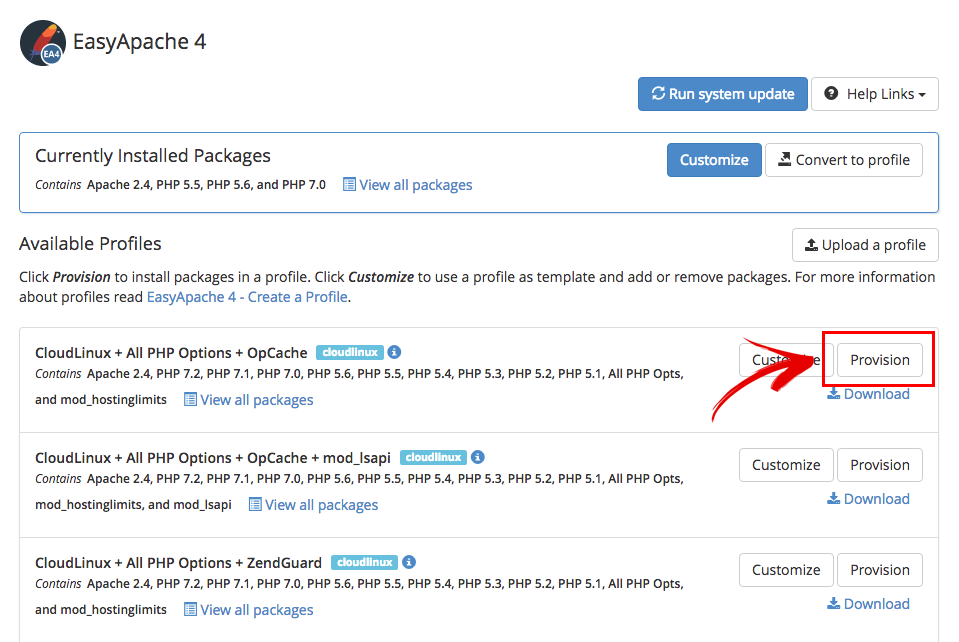Convert installed packages to profile

click(x=843, y=160)
